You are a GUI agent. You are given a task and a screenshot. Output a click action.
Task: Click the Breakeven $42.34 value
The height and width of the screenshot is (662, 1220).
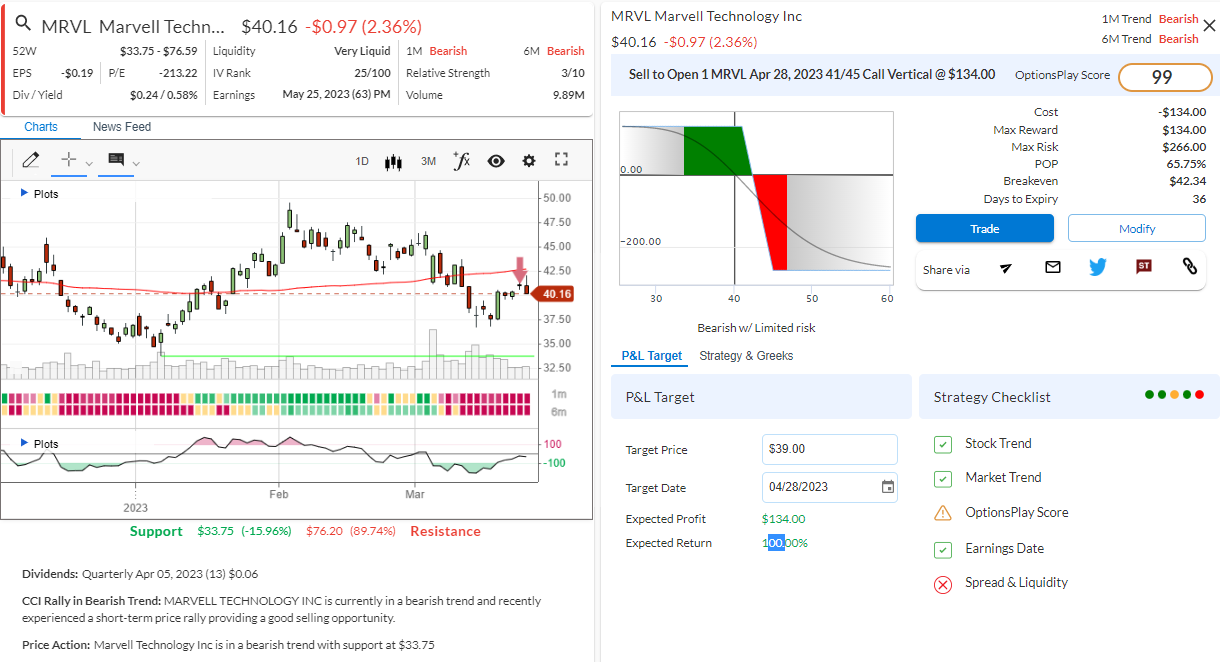1187,181
